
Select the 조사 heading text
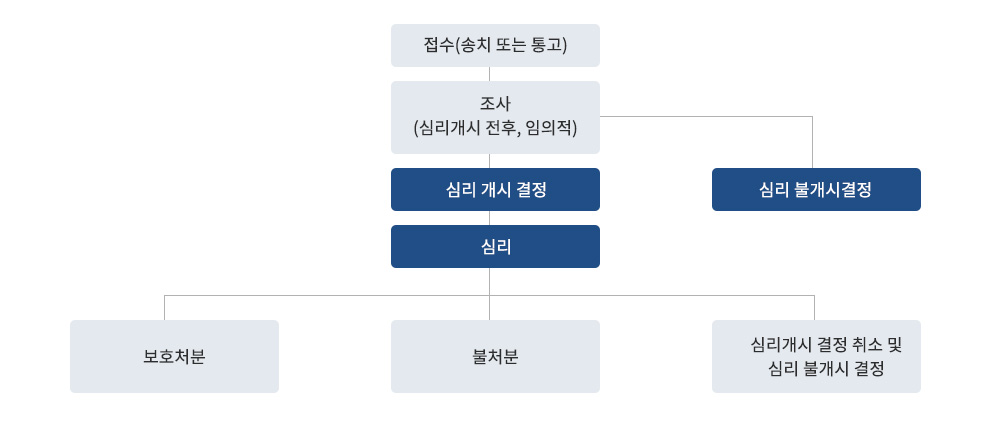(495, 104)
